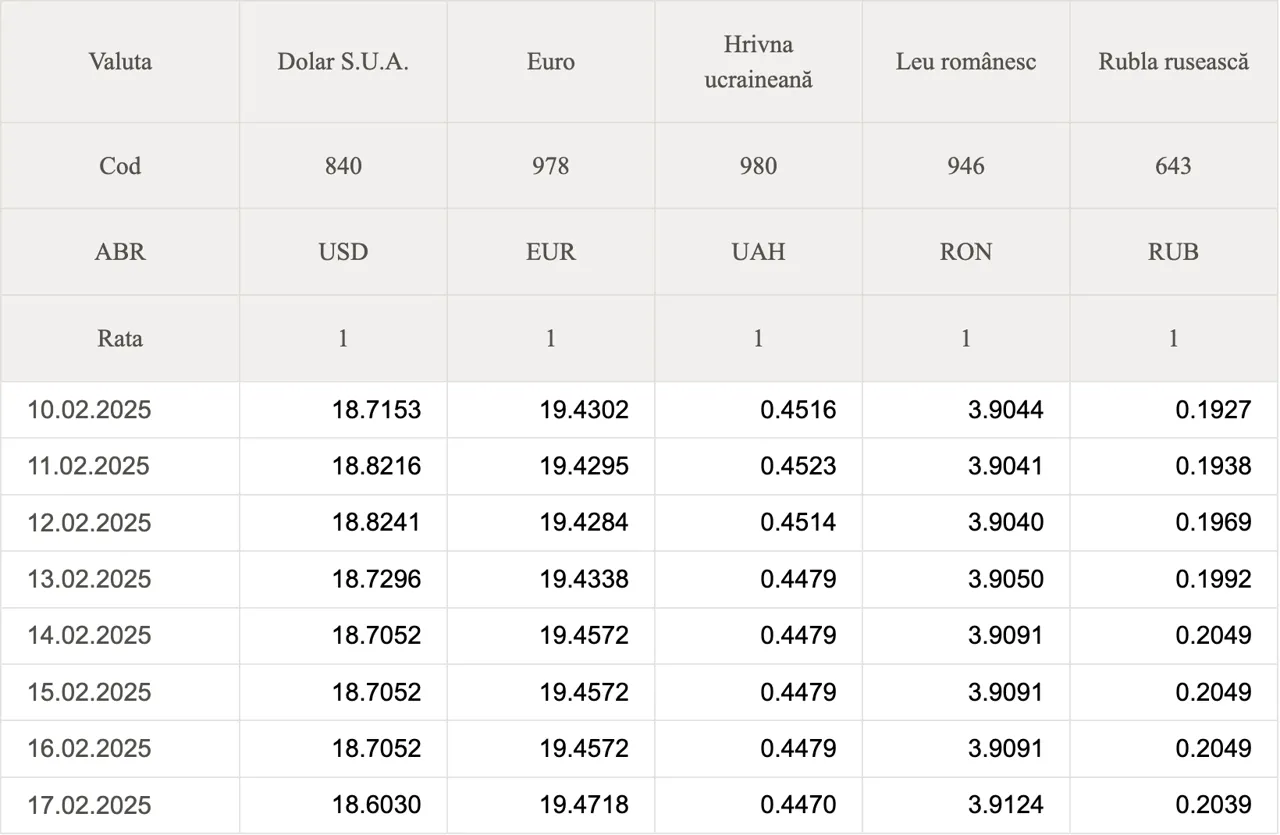Select the RON value 3.9124

(x=1005, y=805)
